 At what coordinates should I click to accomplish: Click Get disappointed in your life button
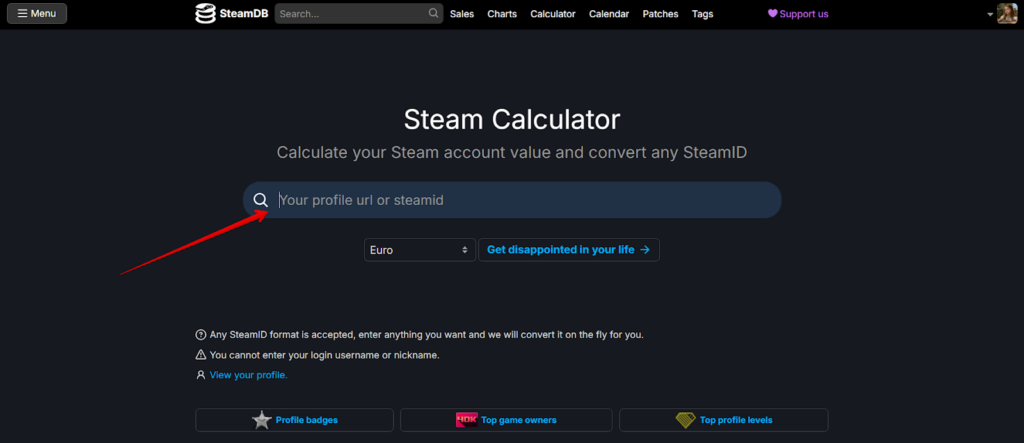pos(569,250)
